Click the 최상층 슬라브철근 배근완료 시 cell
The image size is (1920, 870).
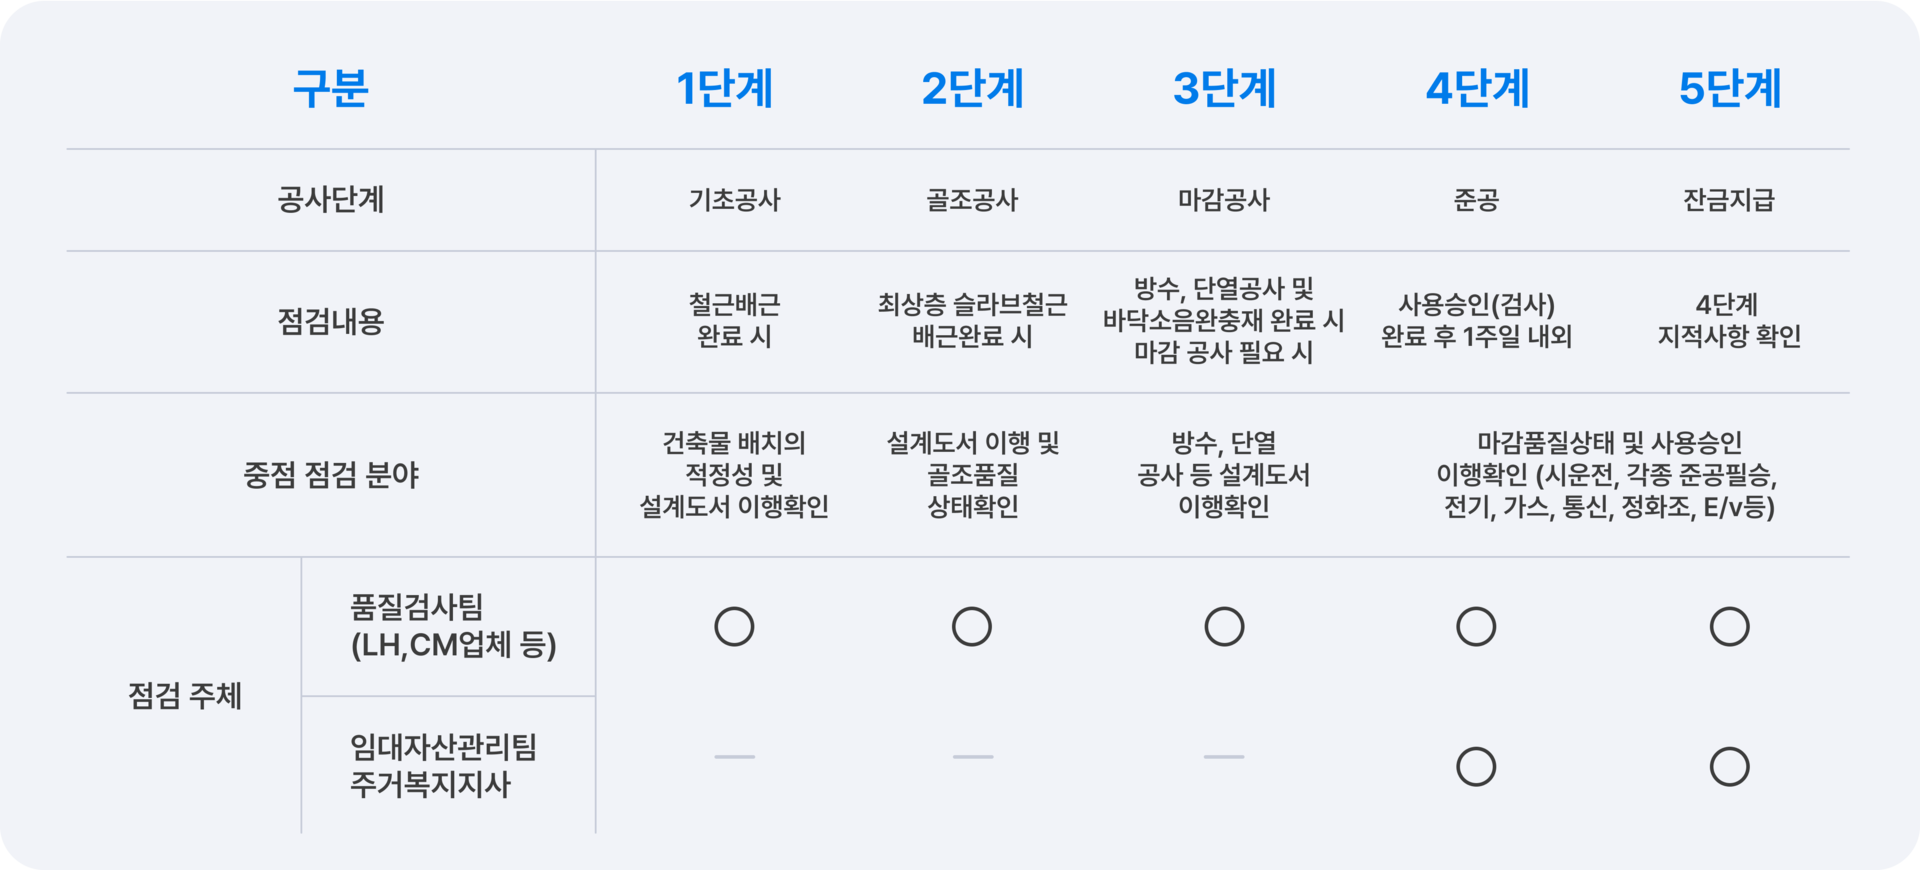(x=972, y=320)
